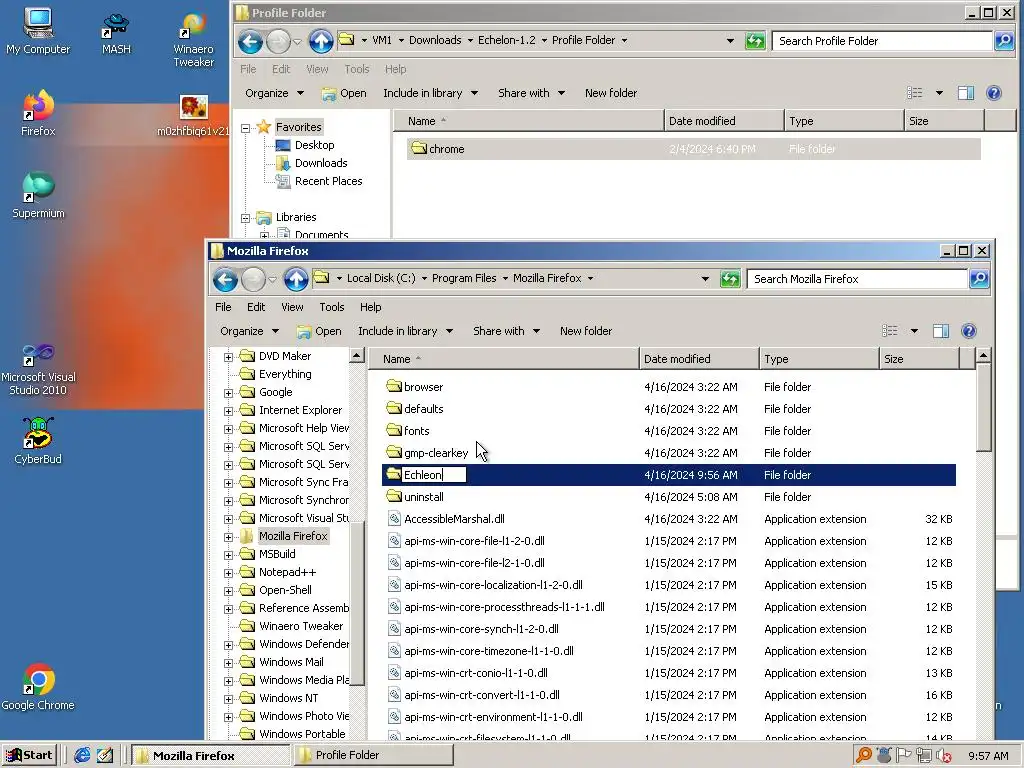Open Edit menu in Mozilla Firefox window

click(x=256, y=307)
